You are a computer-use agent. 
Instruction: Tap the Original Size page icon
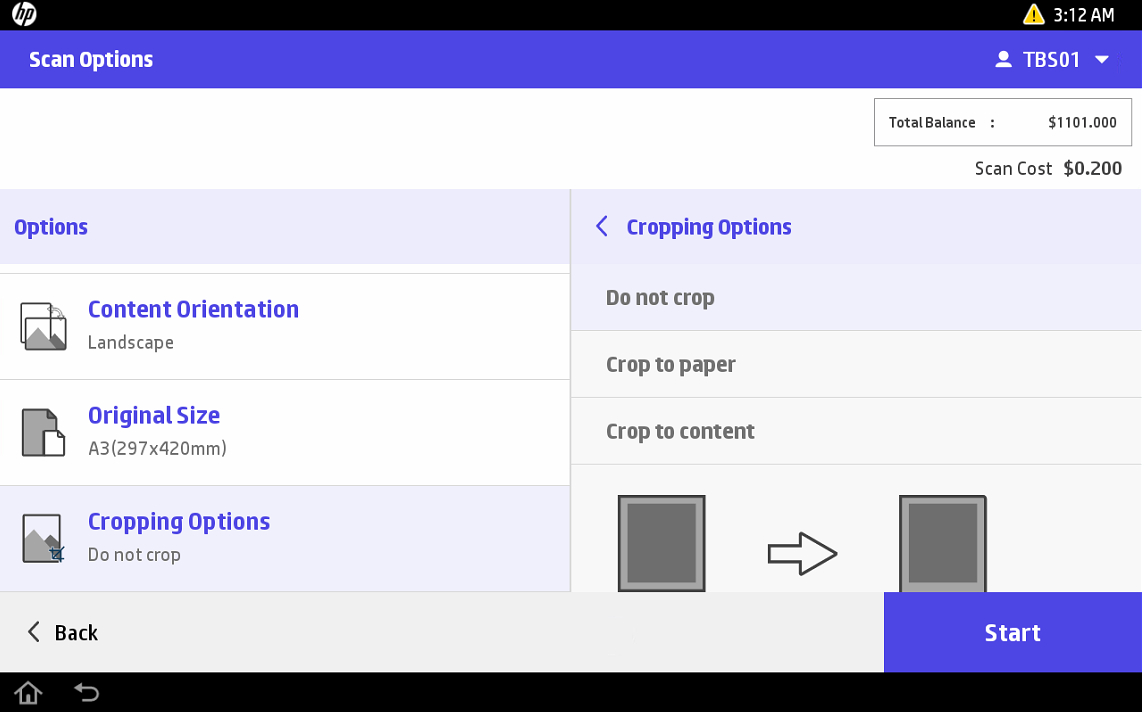tap(43, 432)
